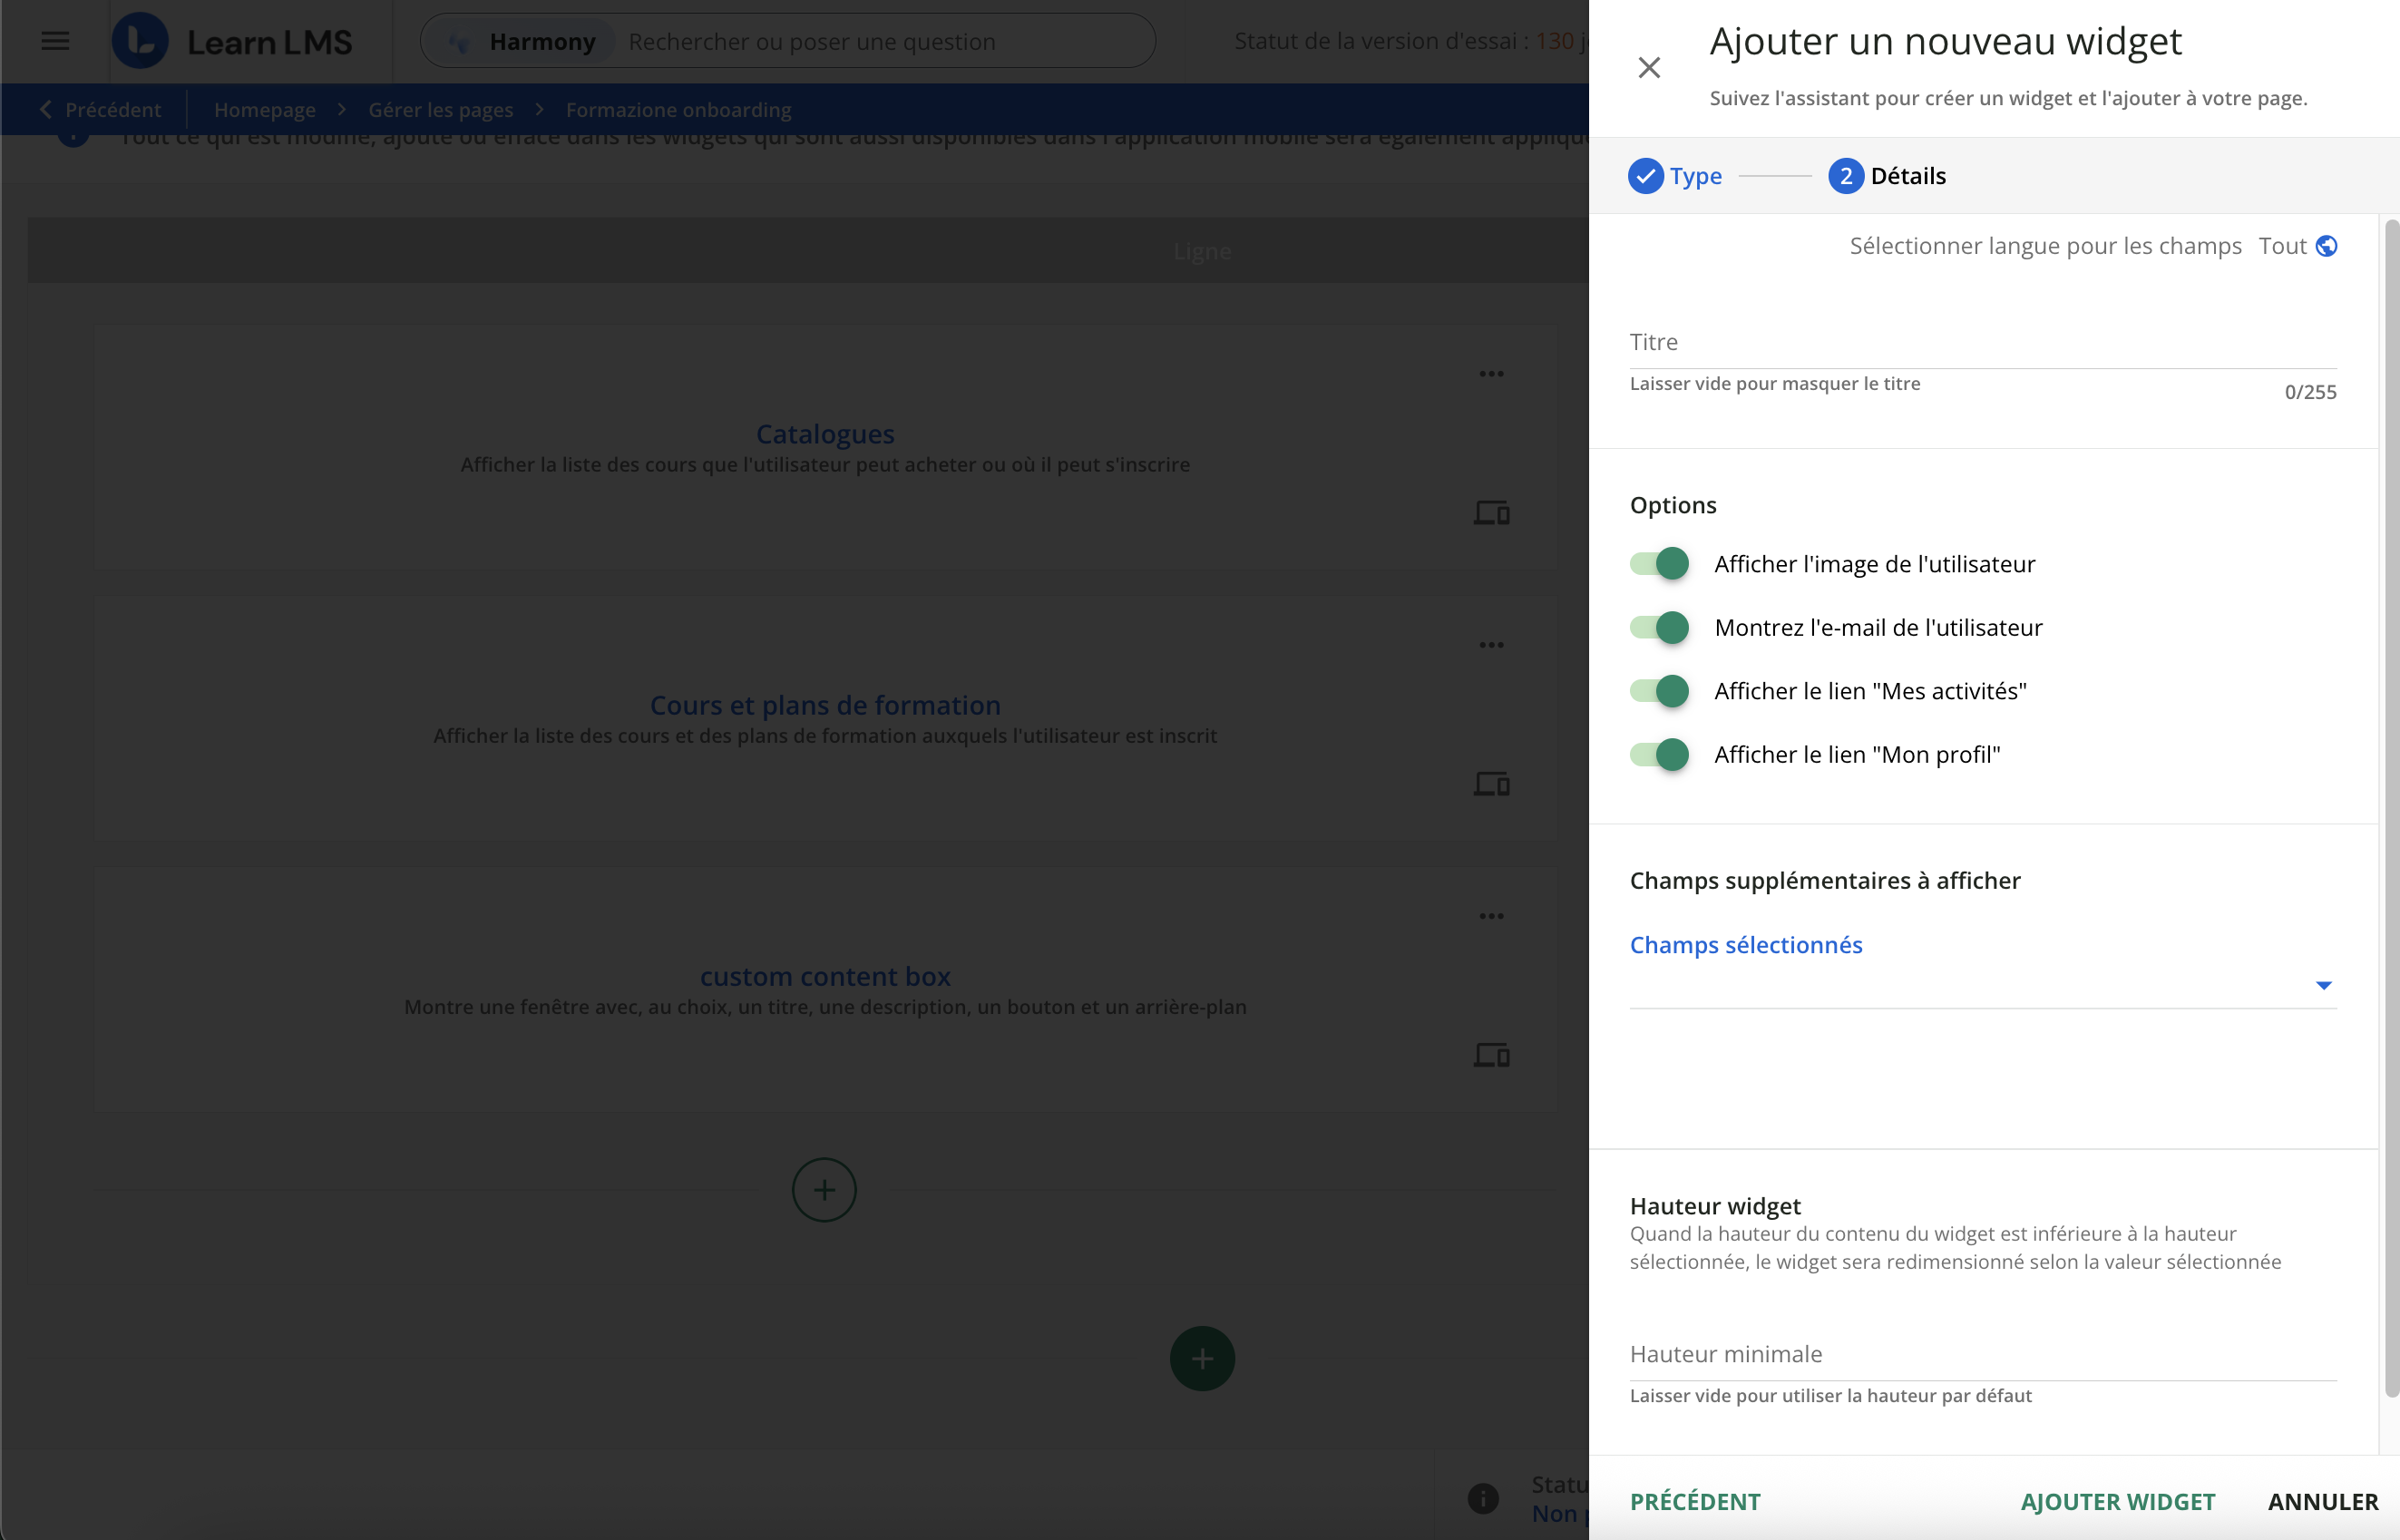This screenshot has width=2400, height=1540.
Task: Open the hamburger main menu
Action: tap(55, 41)
